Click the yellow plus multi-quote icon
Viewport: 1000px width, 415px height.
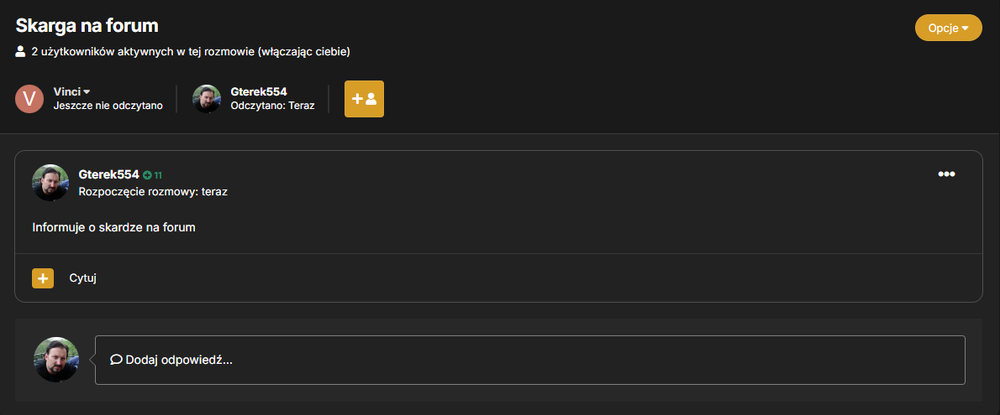pos(43,278)
